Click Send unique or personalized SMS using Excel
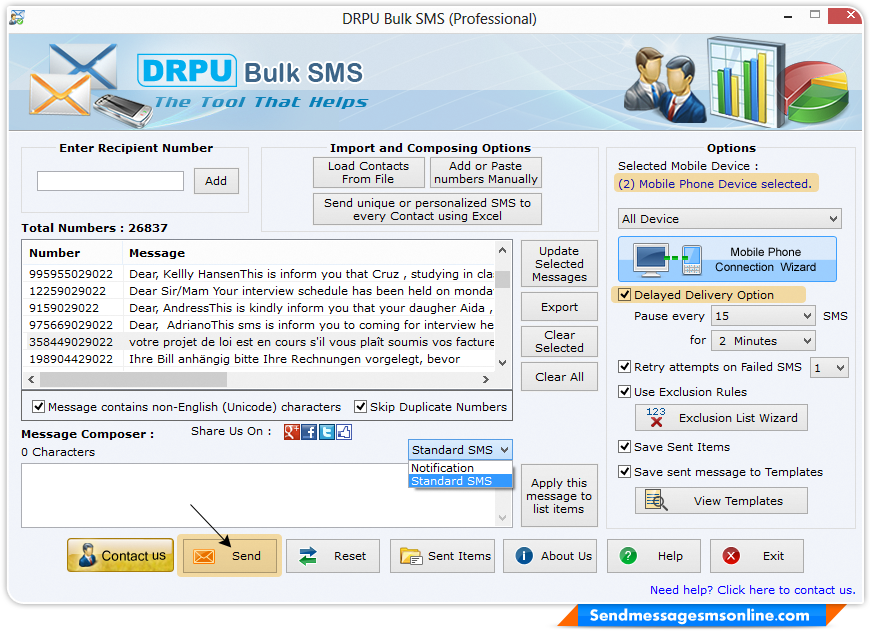This screenshot has width=870, height=631. click(427, 209)
